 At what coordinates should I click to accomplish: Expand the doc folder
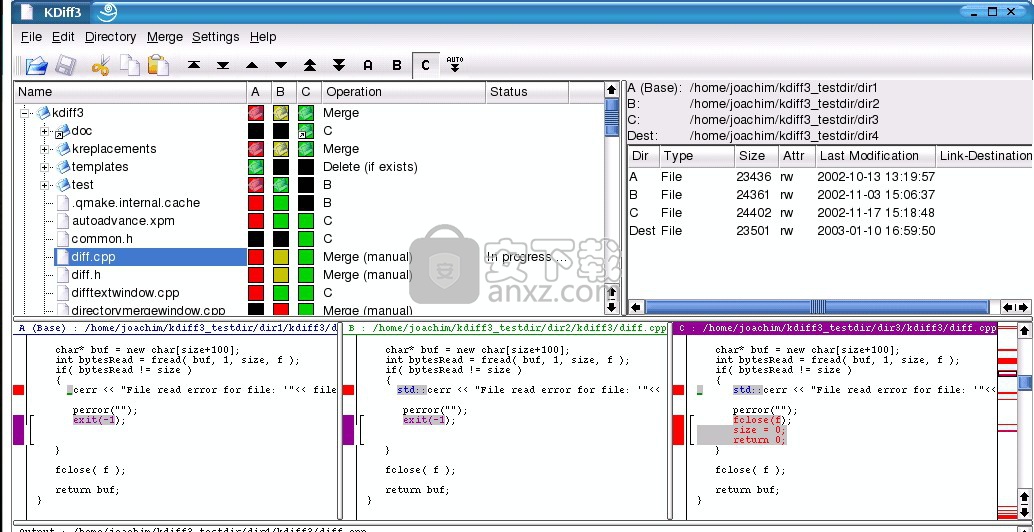[45, 131]
